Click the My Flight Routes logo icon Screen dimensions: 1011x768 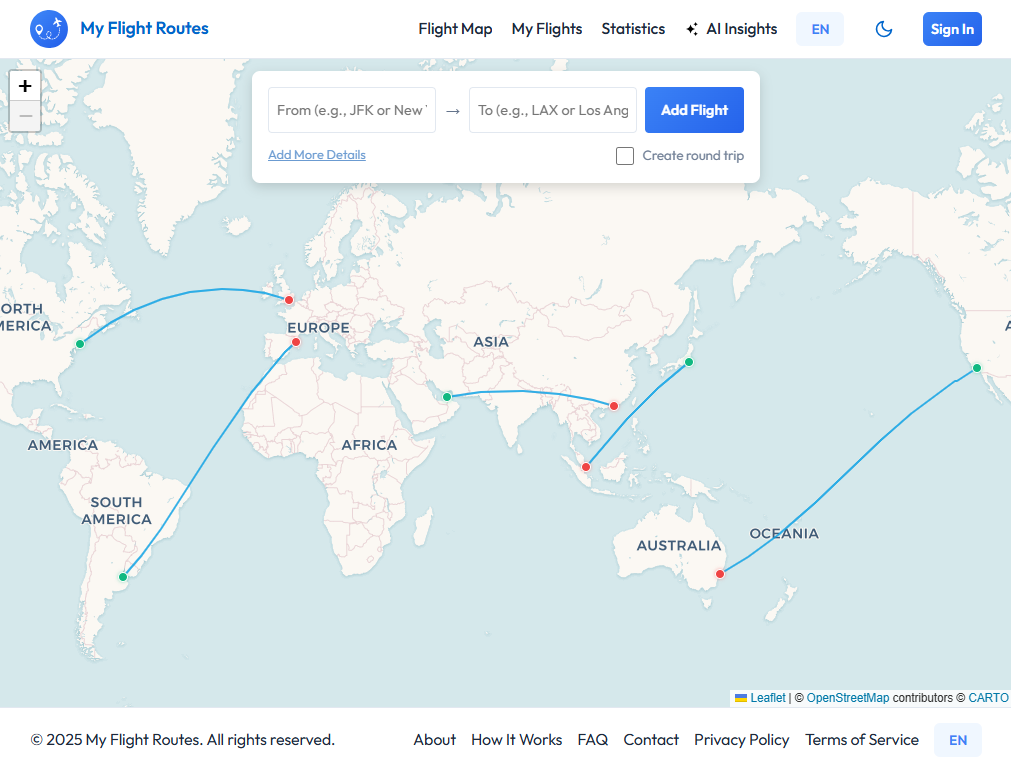(47, 29)
